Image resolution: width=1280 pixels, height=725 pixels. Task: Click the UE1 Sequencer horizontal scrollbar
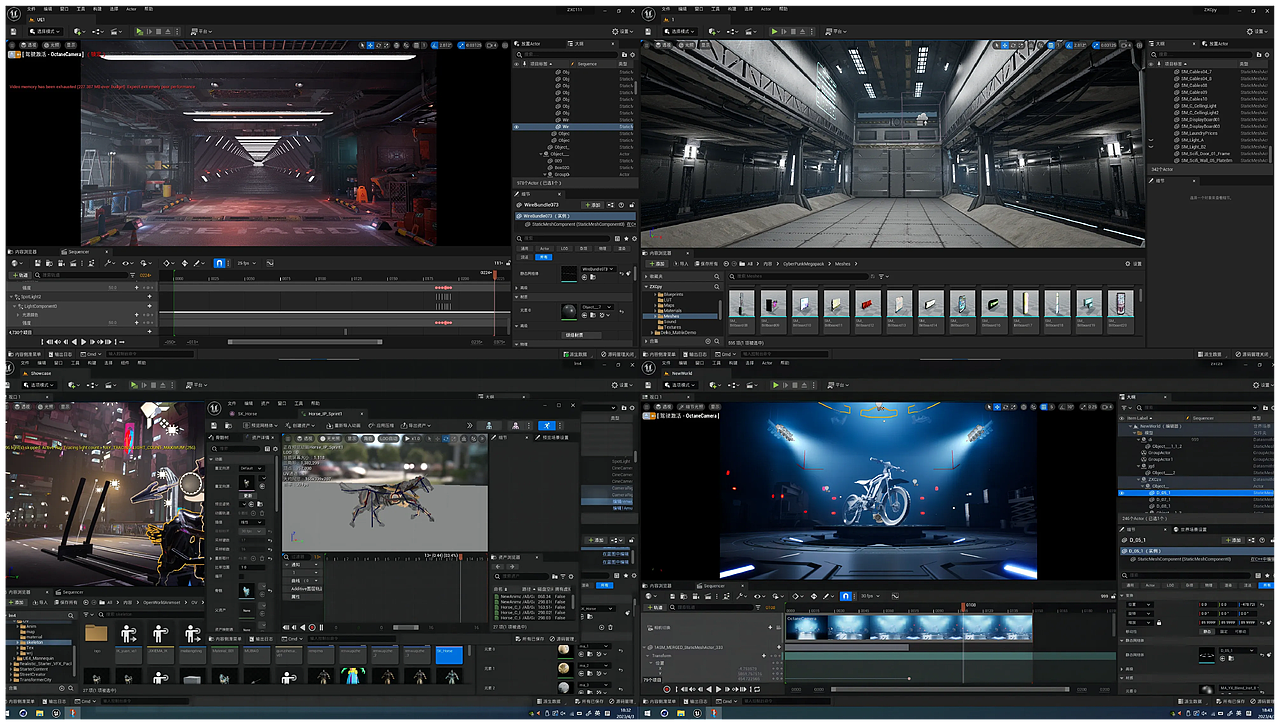point(306,342)
